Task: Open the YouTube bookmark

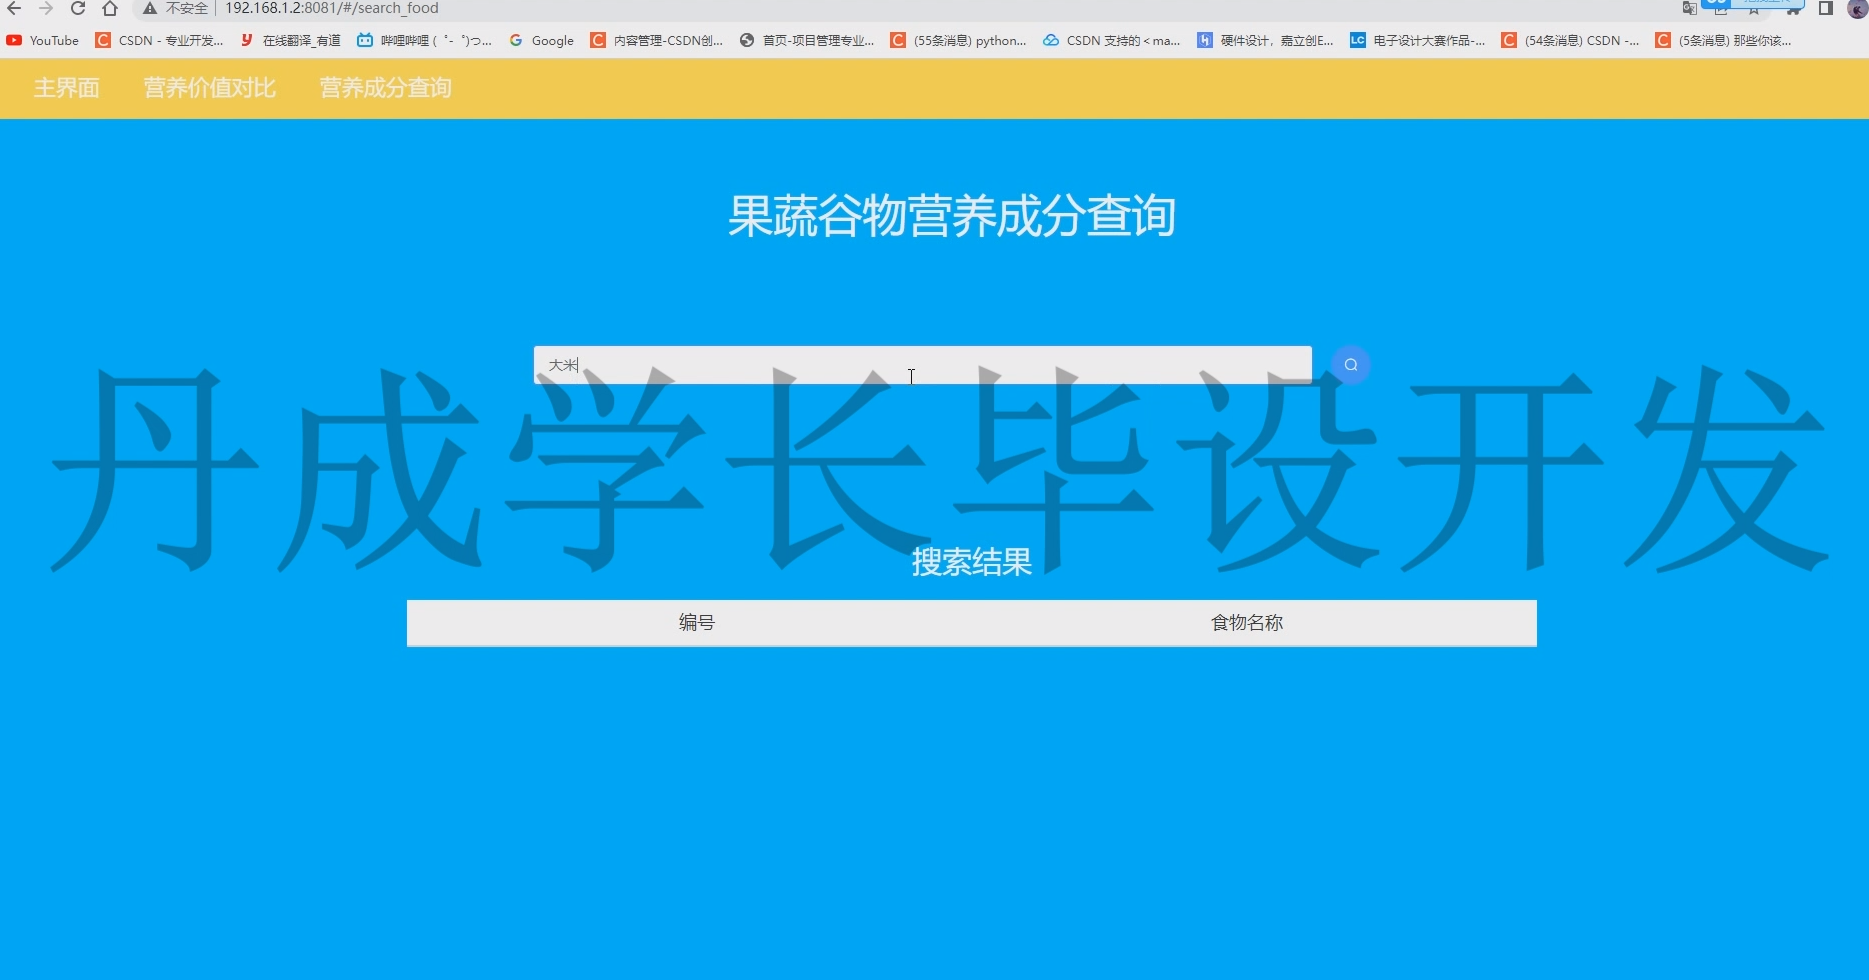Action: [x=42, y=40]
